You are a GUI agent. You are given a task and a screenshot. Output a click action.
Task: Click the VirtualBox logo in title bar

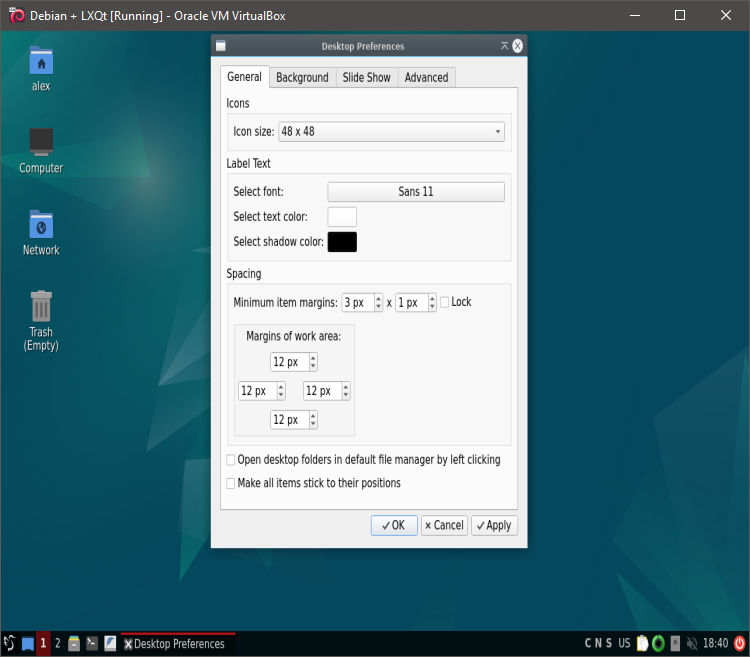click(17, 15)
